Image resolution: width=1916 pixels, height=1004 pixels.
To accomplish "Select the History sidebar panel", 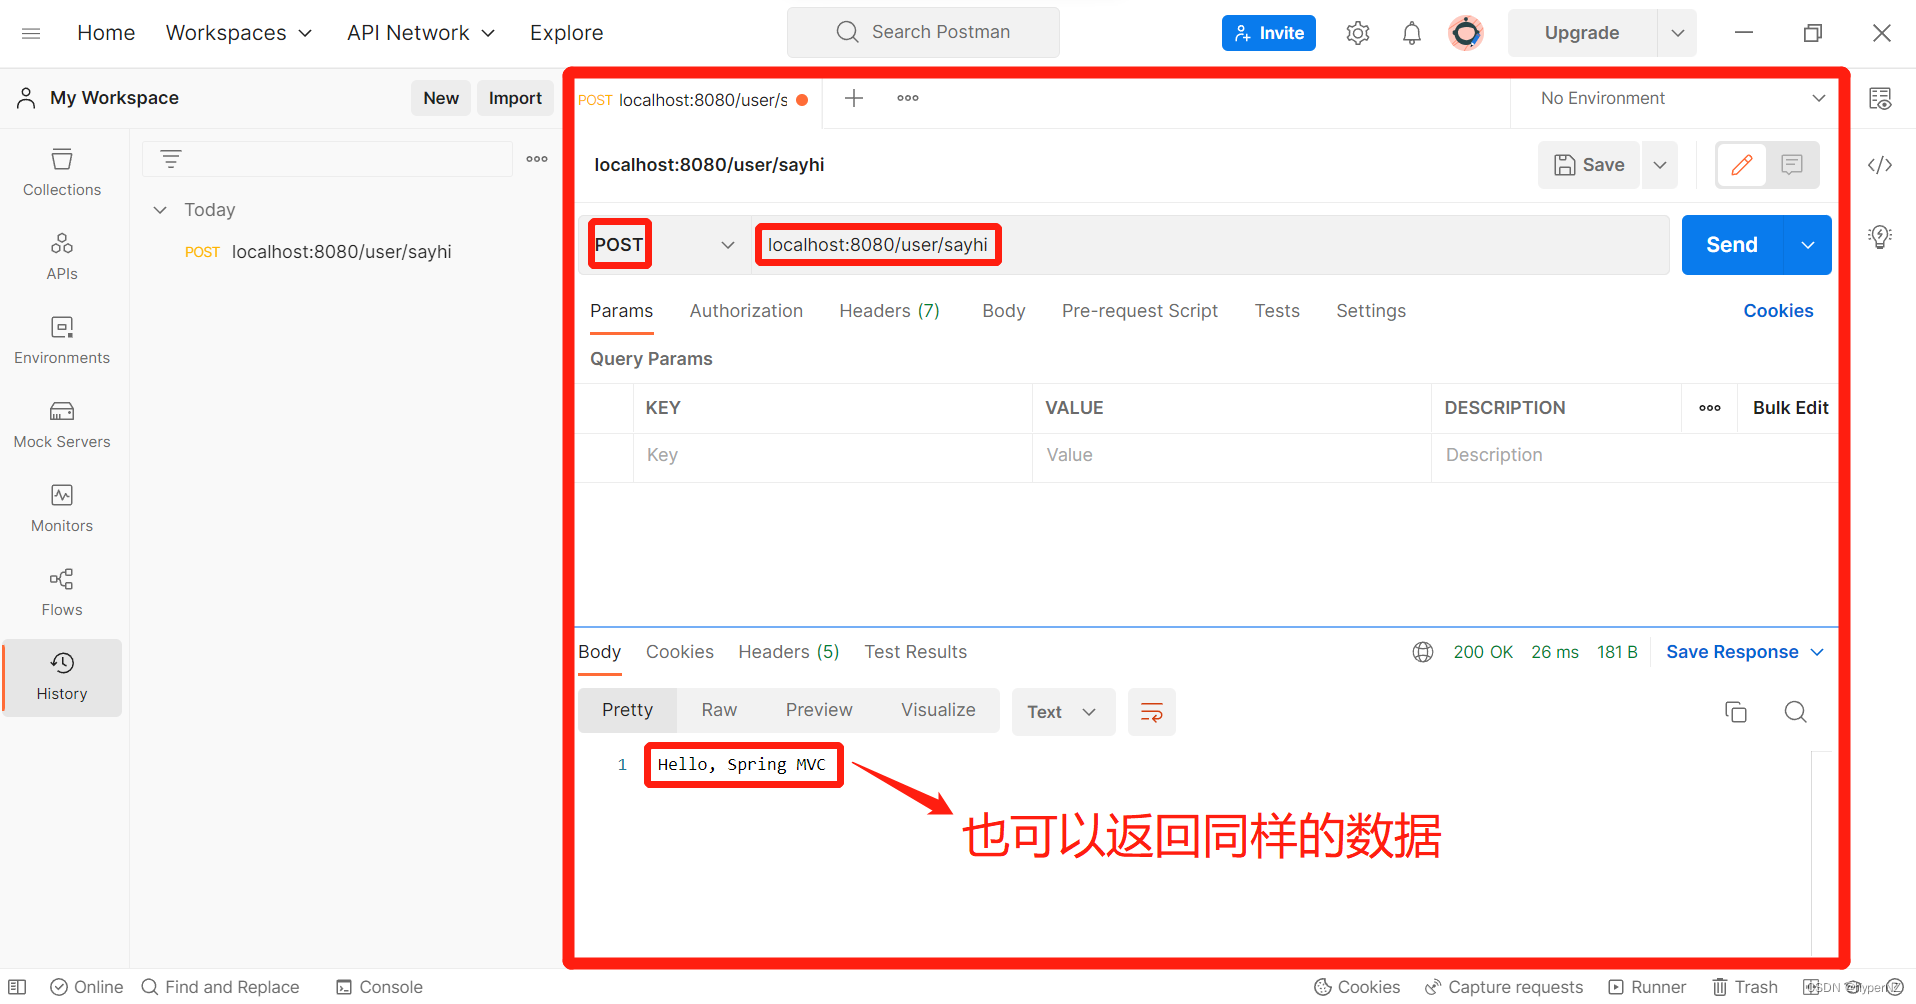I will (62, 677).
